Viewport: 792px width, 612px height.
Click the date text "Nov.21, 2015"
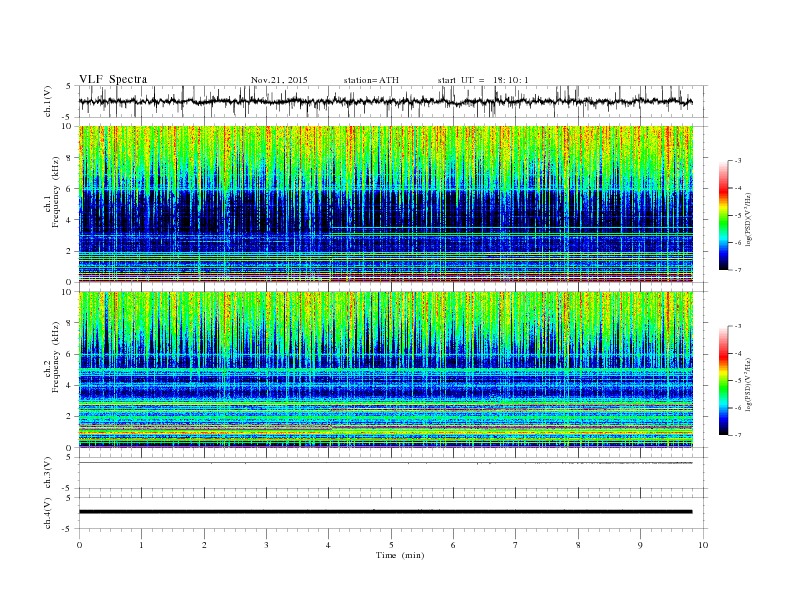pos(279,80)
